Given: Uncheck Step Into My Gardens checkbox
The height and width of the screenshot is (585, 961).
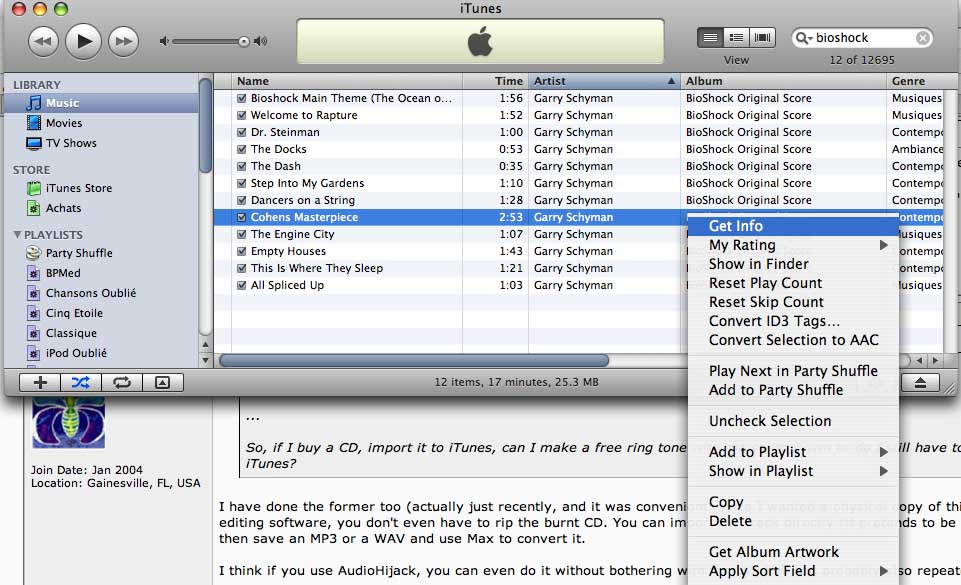Looking at the screenshot, I should tap(241, 183).
